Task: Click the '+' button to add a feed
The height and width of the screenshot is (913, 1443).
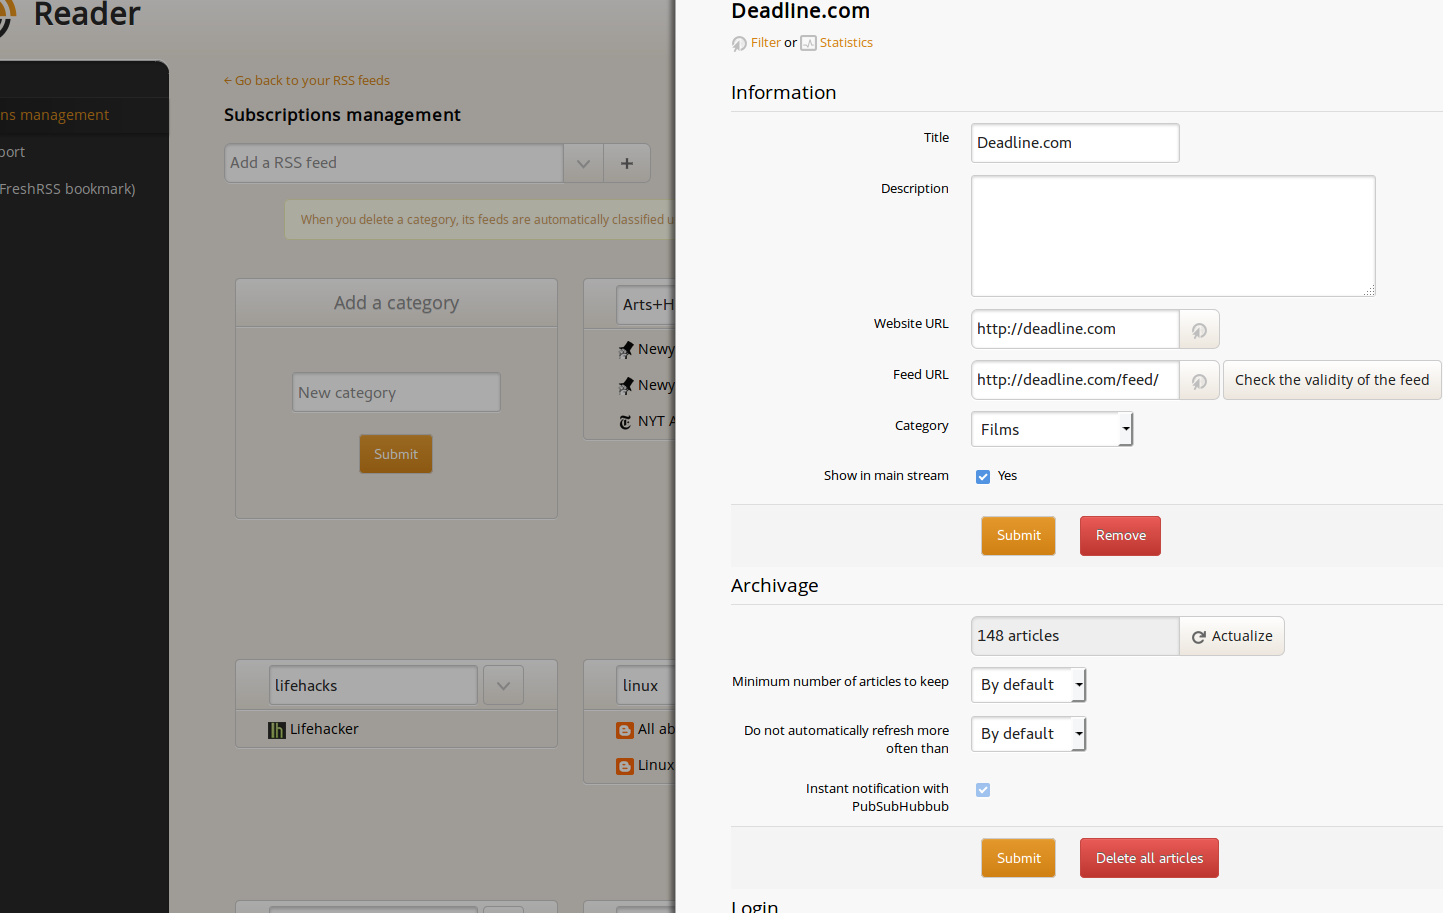Action: pyautogui.click(x=627, y=163)
